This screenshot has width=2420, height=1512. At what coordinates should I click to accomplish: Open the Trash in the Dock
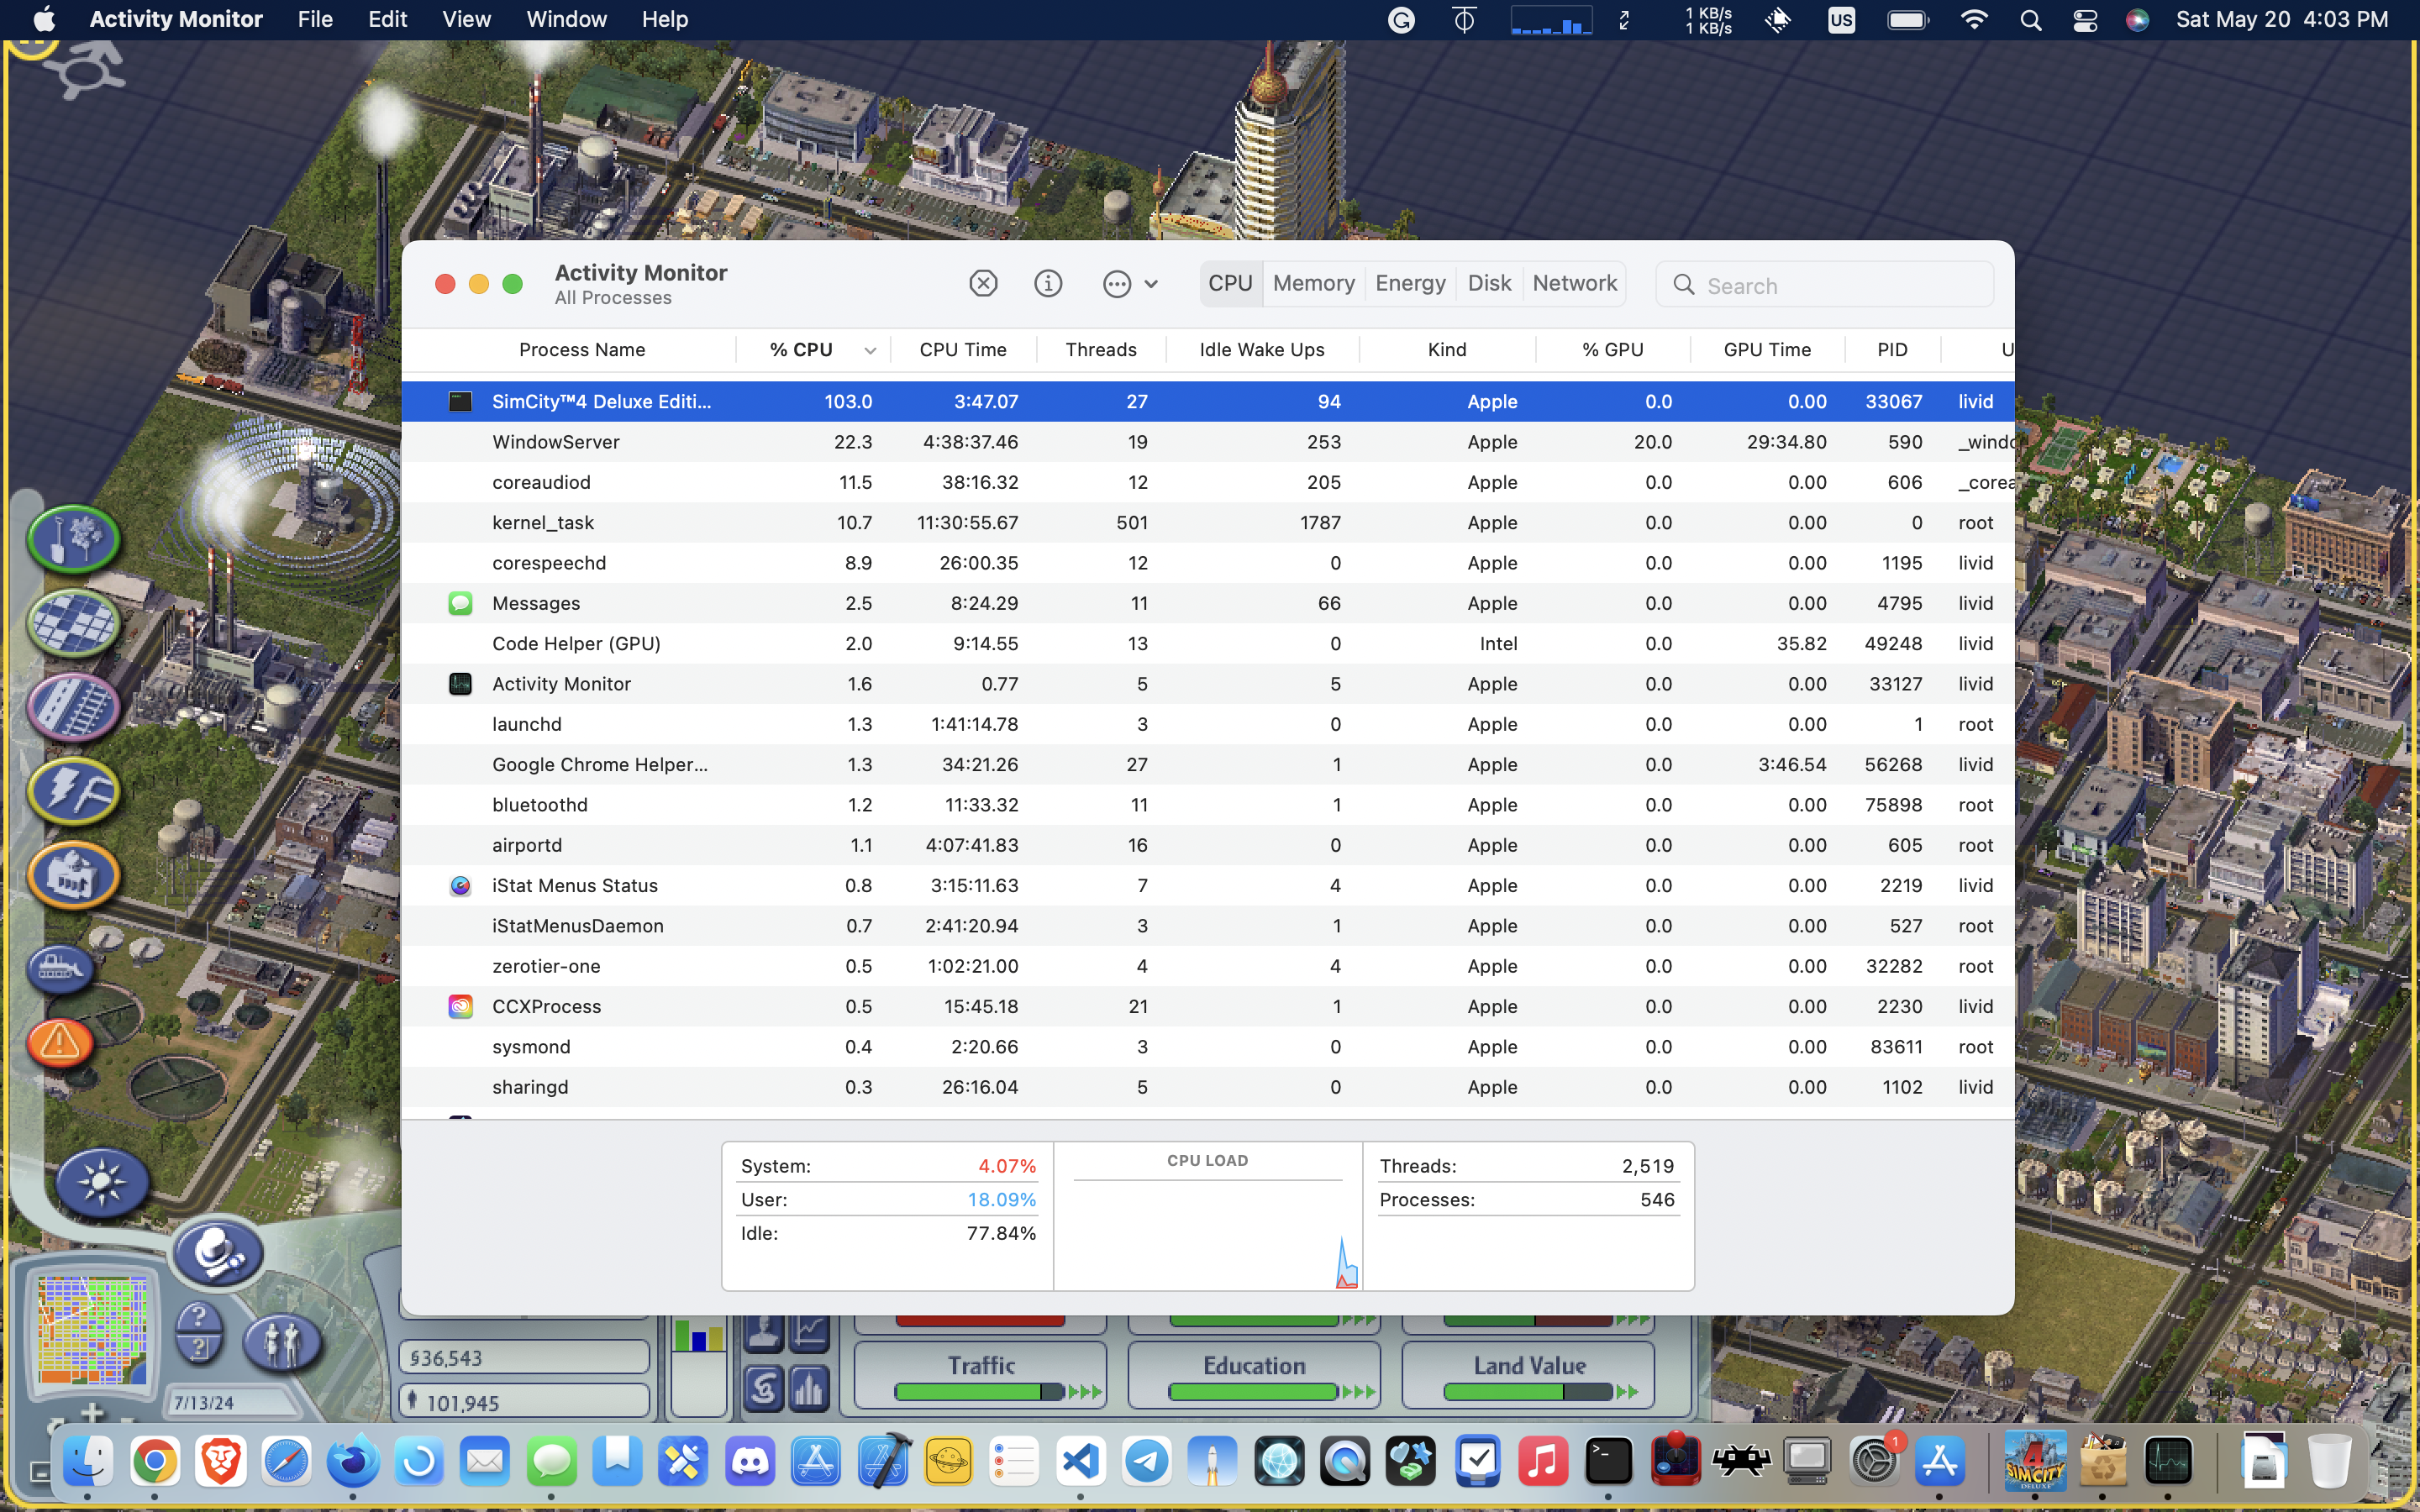[x=2329, y=1462]
